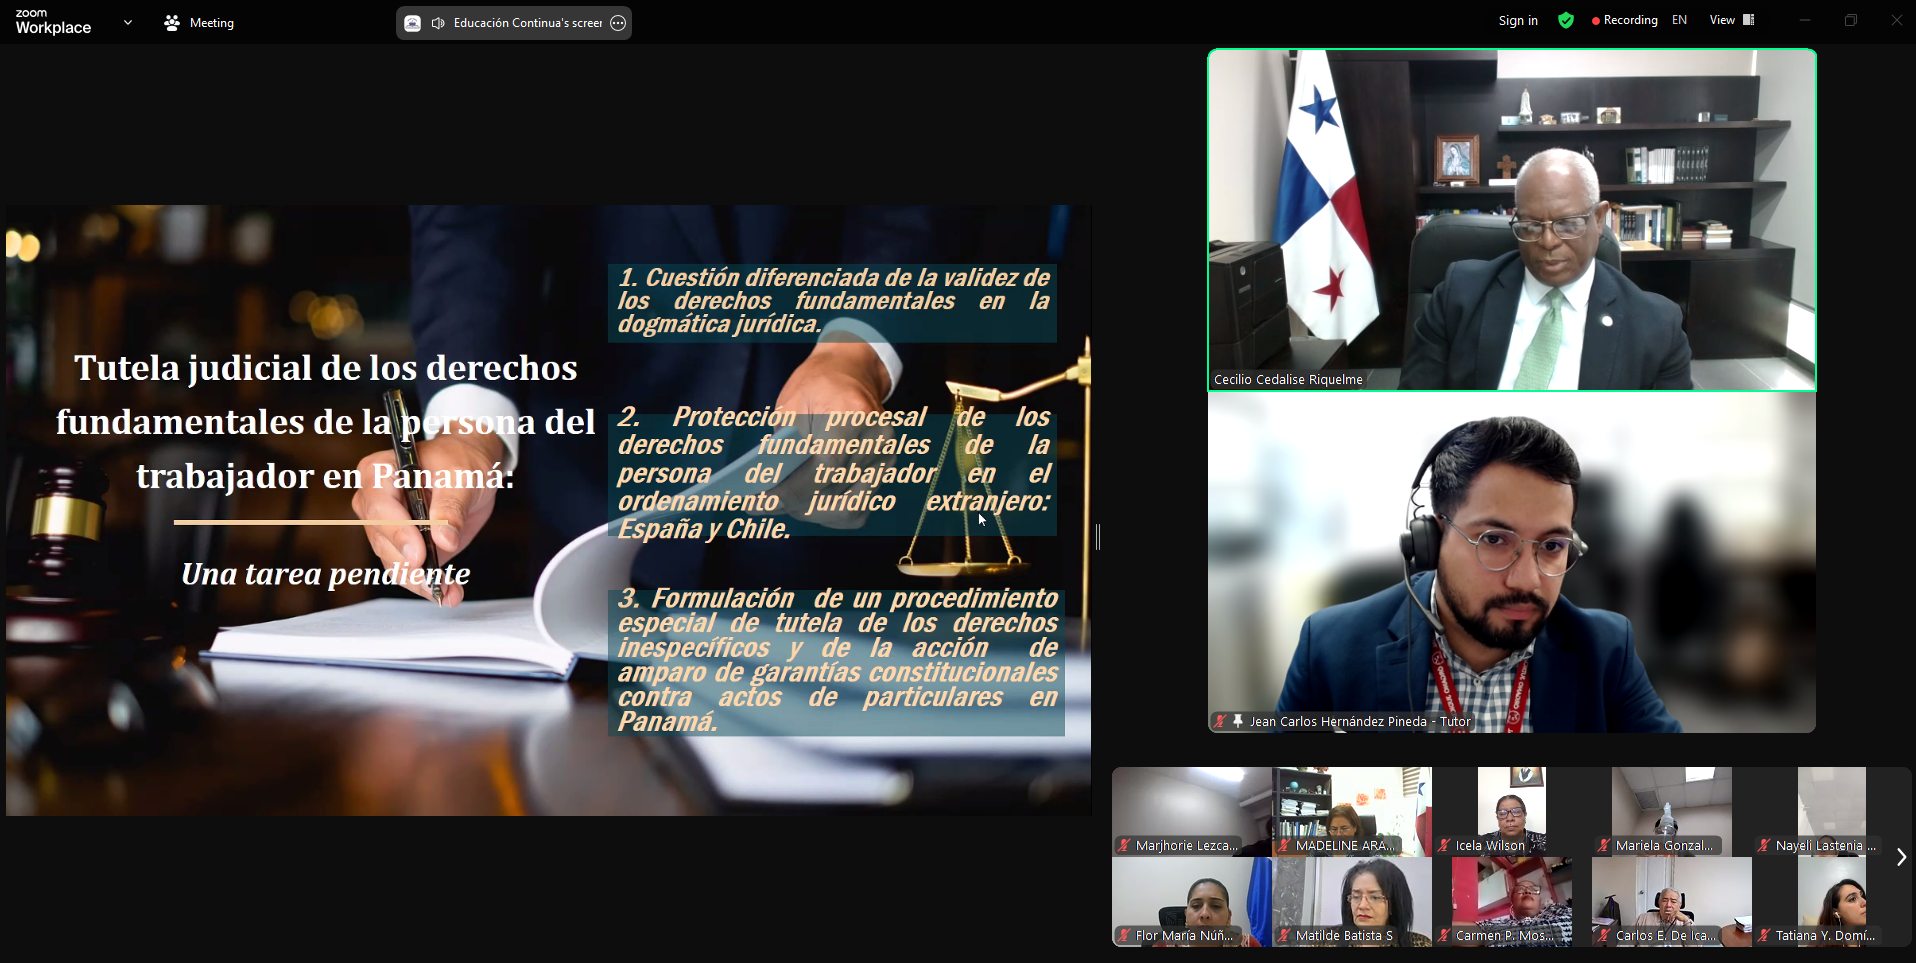Click the Meeting people icon
Image resolution: width=1916 pixels, height=963 pixels.
point(172,22)
